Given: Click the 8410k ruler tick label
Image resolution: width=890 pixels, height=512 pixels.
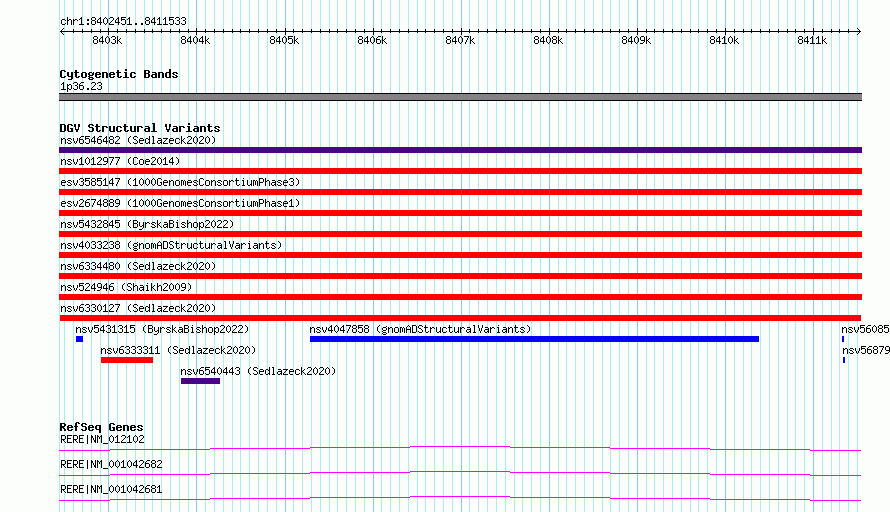Looking at the screenshot, I should click(x=724, y=40).
